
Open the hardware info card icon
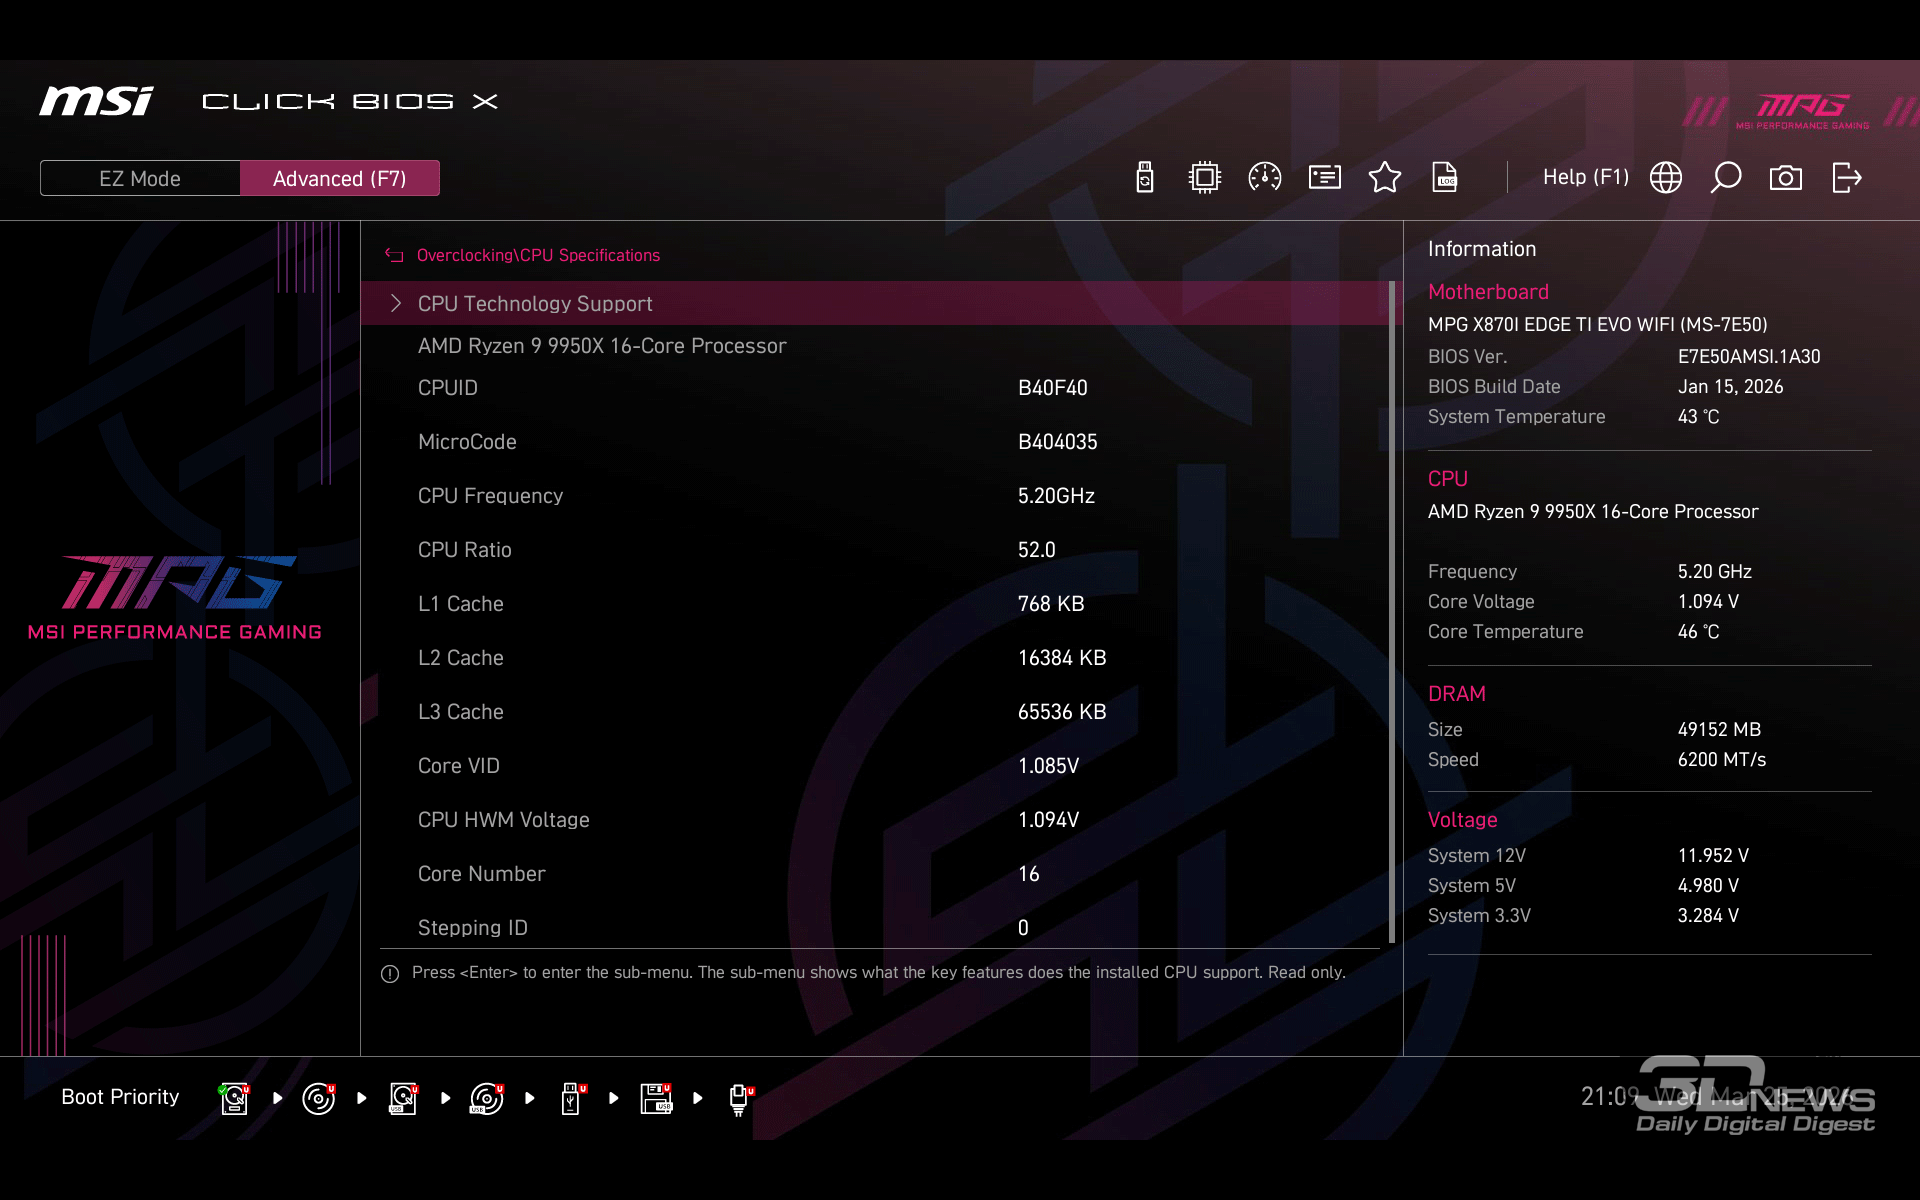click(1325, 178)
